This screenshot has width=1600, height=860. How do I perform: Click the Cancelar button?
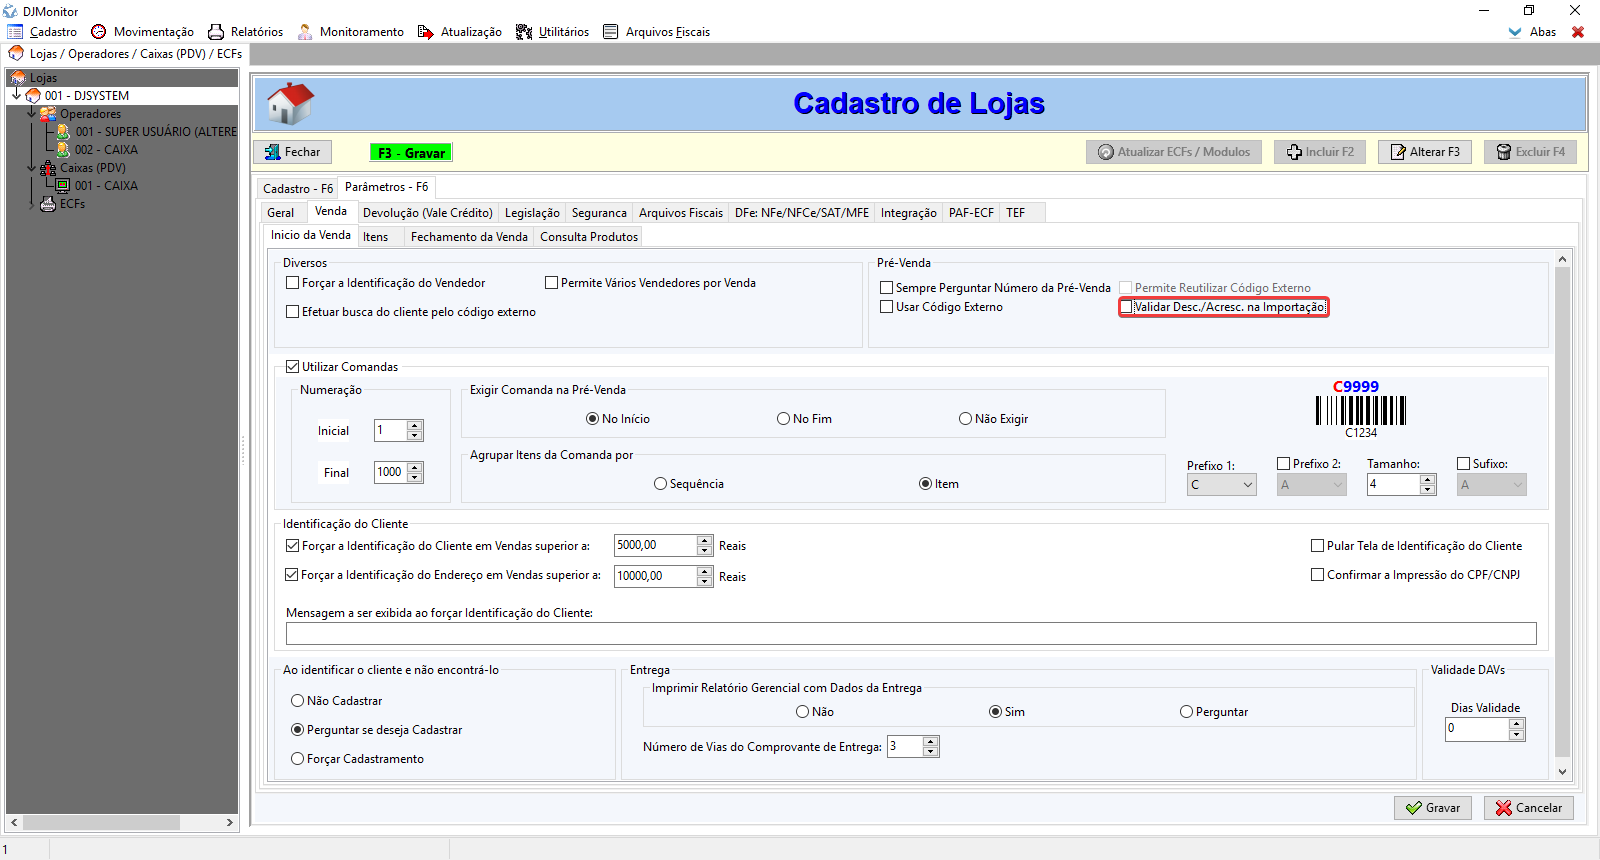1528,808
